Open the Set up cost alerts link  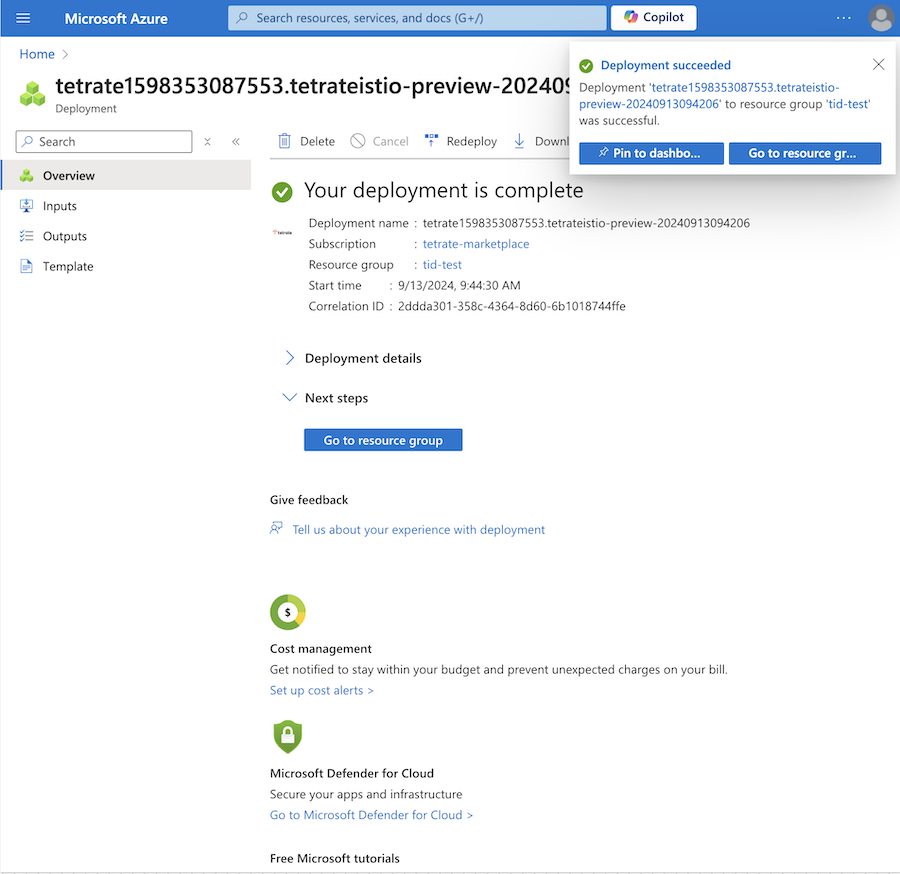[321, 690]
